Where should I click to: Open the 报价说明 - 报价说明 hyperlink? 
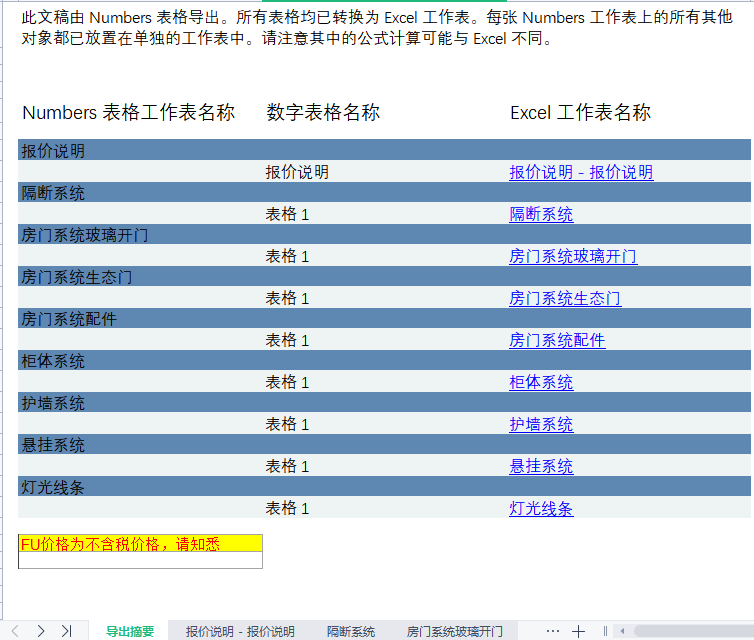[x=581, y=172]
